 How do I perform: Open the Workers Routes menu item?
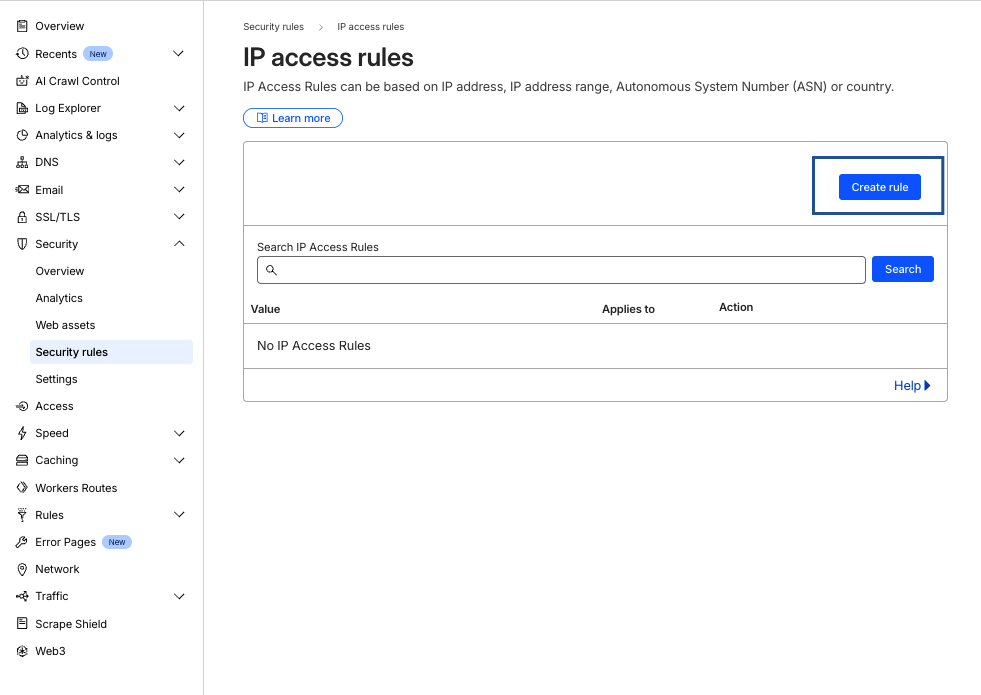pyautogui.click(x=76, y=488)
